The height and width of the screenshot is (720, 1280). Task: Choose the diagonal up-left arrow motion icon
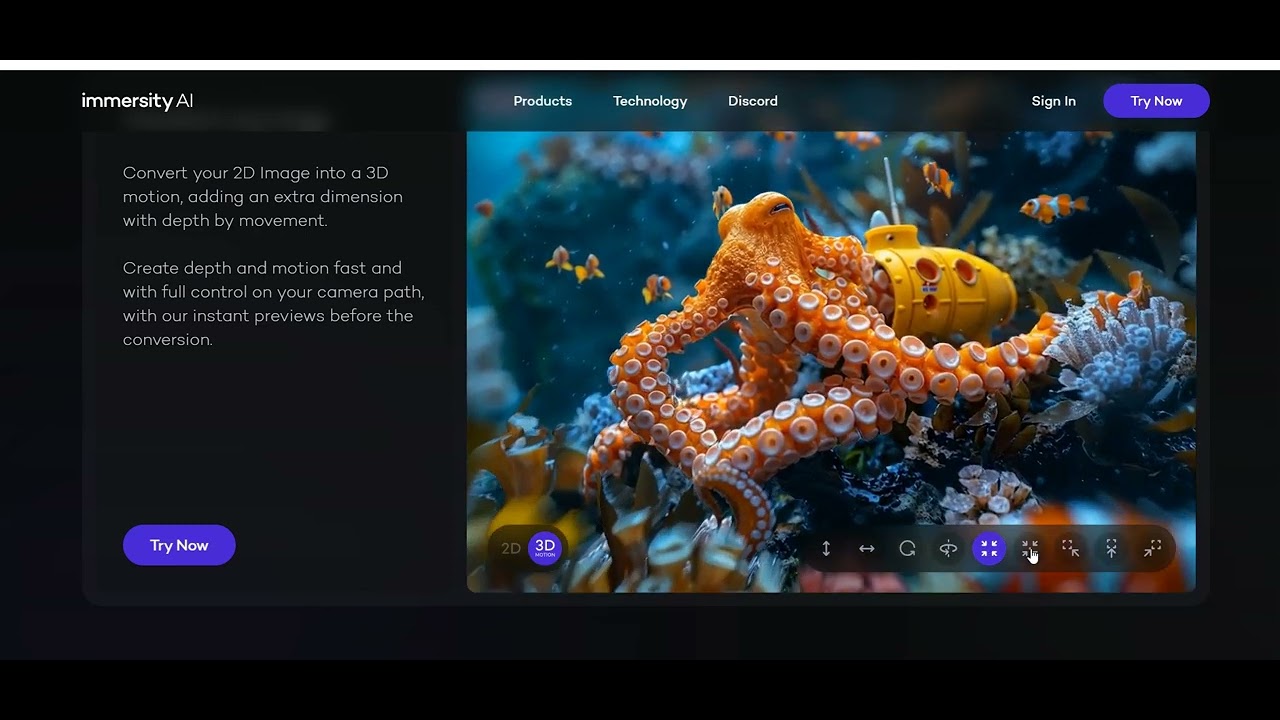coord(1071,548)
